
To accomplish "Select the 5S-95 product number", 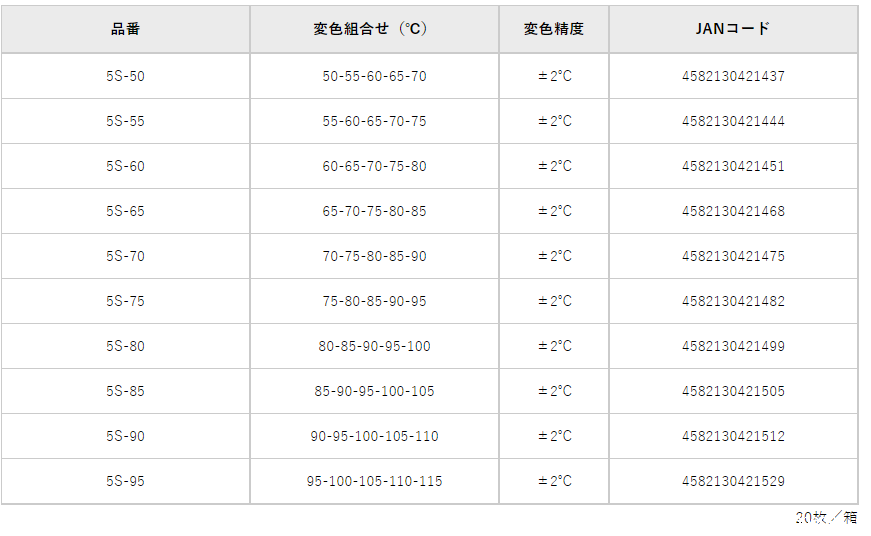I will pos(125,481).
